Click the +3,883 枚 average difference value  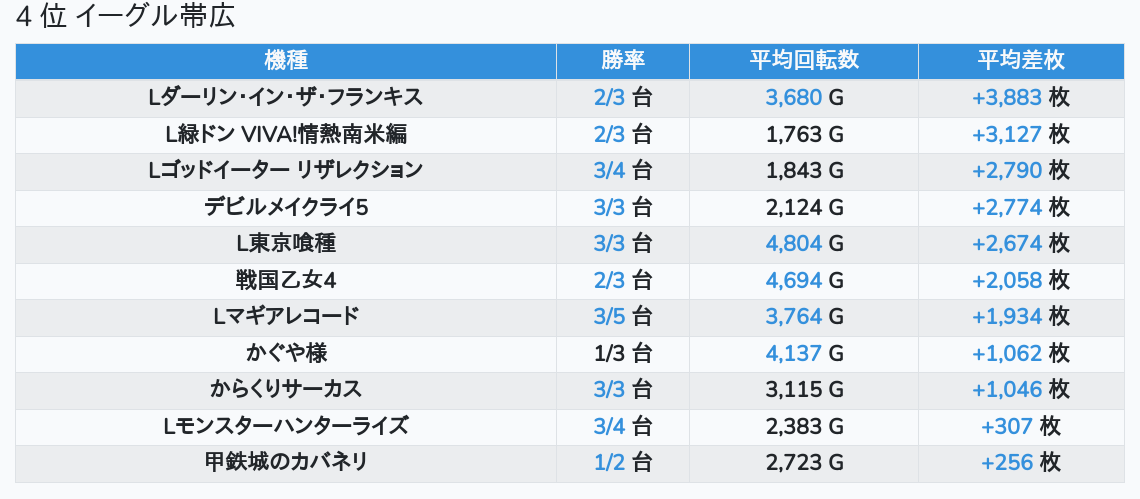point(1021,97)
